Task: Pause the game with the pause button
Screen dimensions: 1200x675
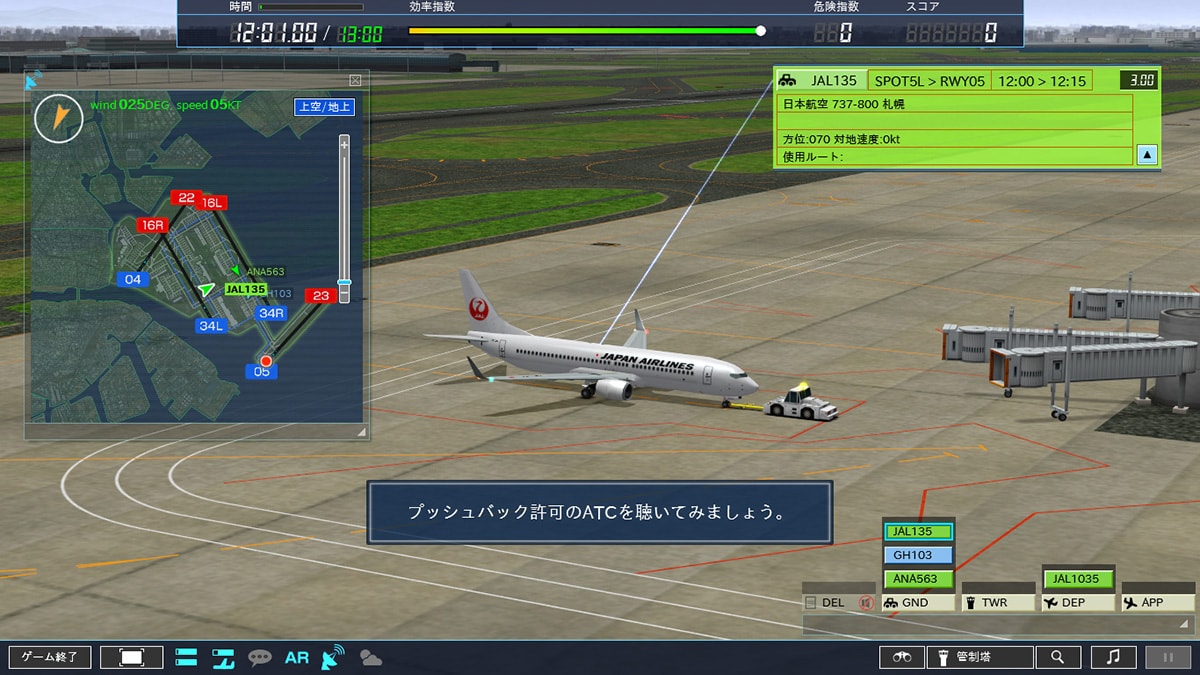Action: [1167, 657]
